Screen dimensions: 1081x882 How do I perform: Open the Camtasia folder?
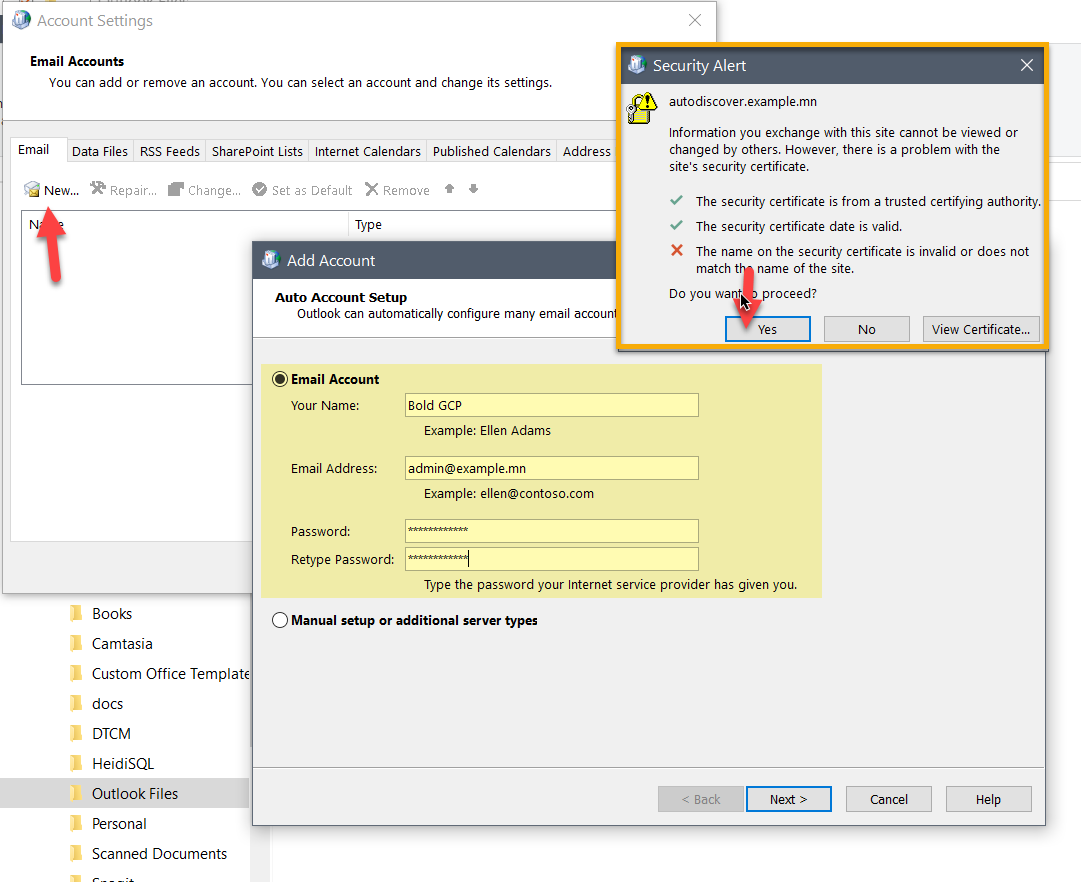(122, 643)
